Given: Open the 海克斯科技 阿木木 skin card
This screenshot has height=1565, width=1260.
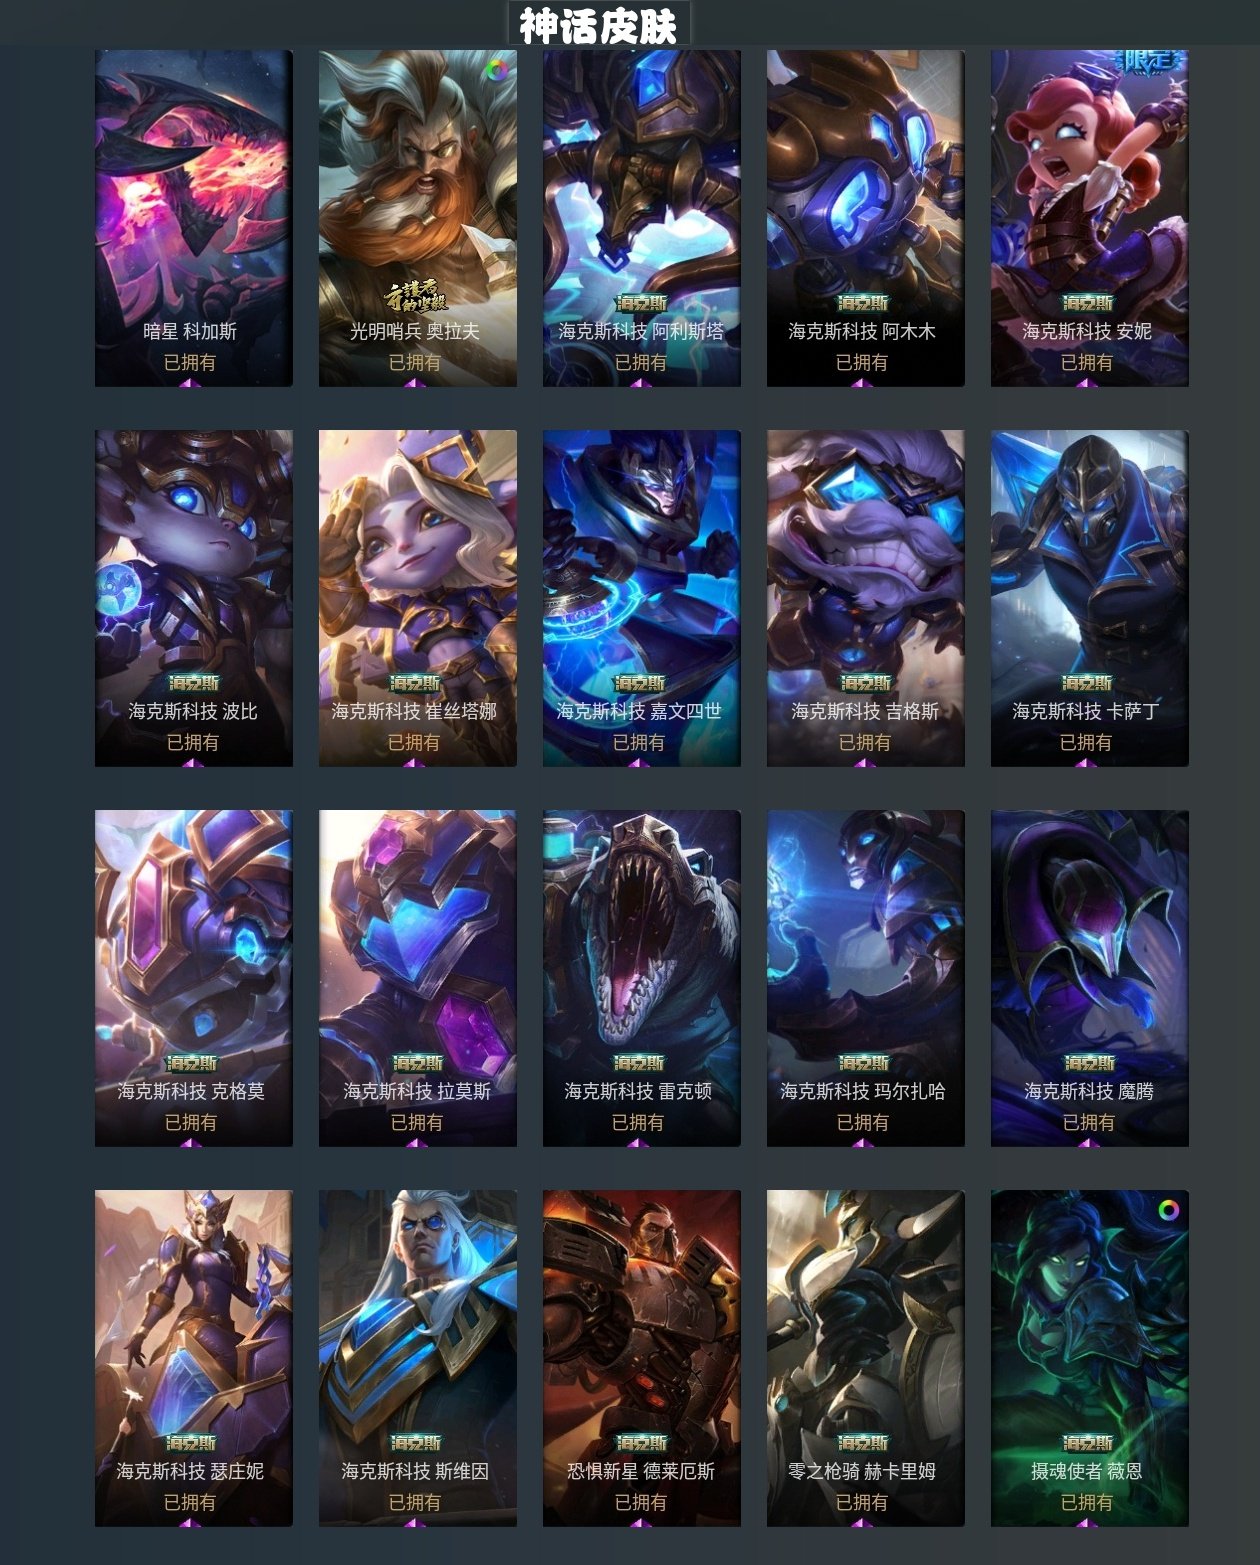Looking at the screenshot, I should pyautogui.click(x=865, y=218).
